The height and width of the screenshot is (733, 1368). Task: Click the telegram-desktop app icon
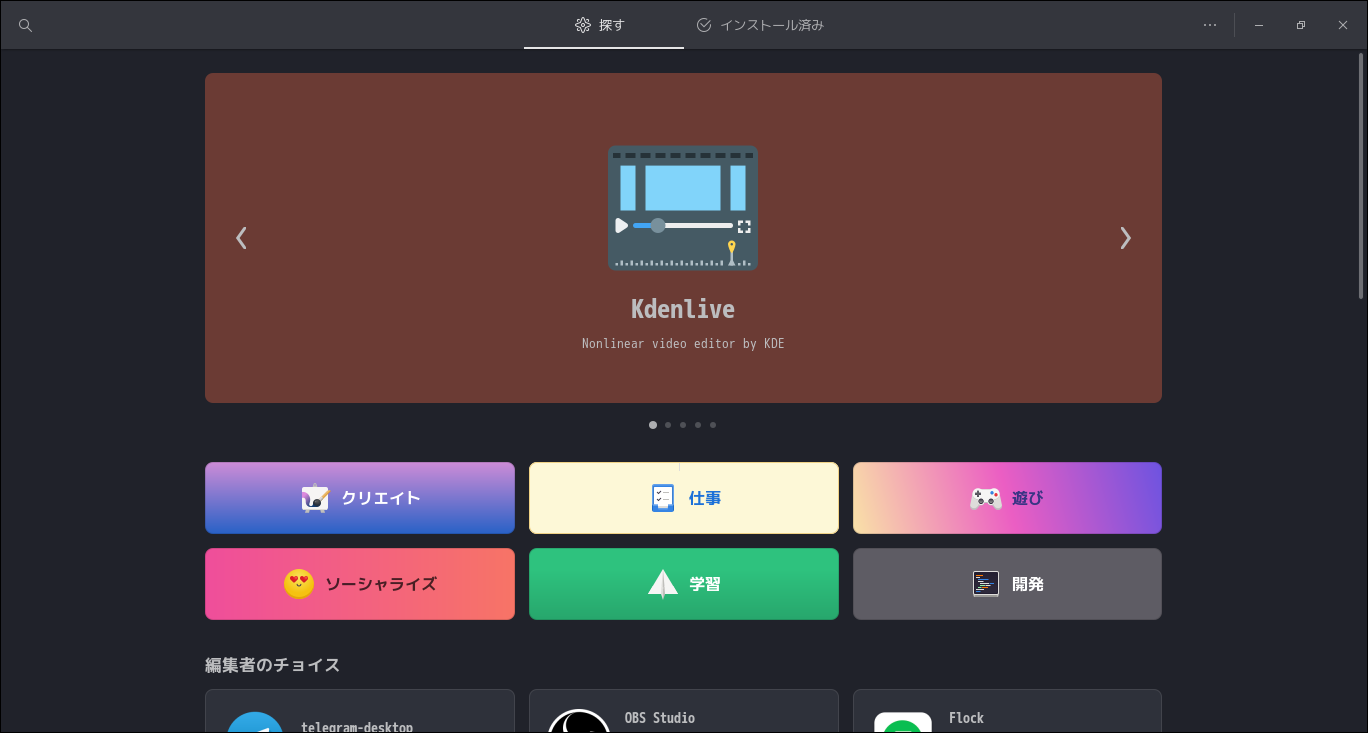[x=255, y=722]
